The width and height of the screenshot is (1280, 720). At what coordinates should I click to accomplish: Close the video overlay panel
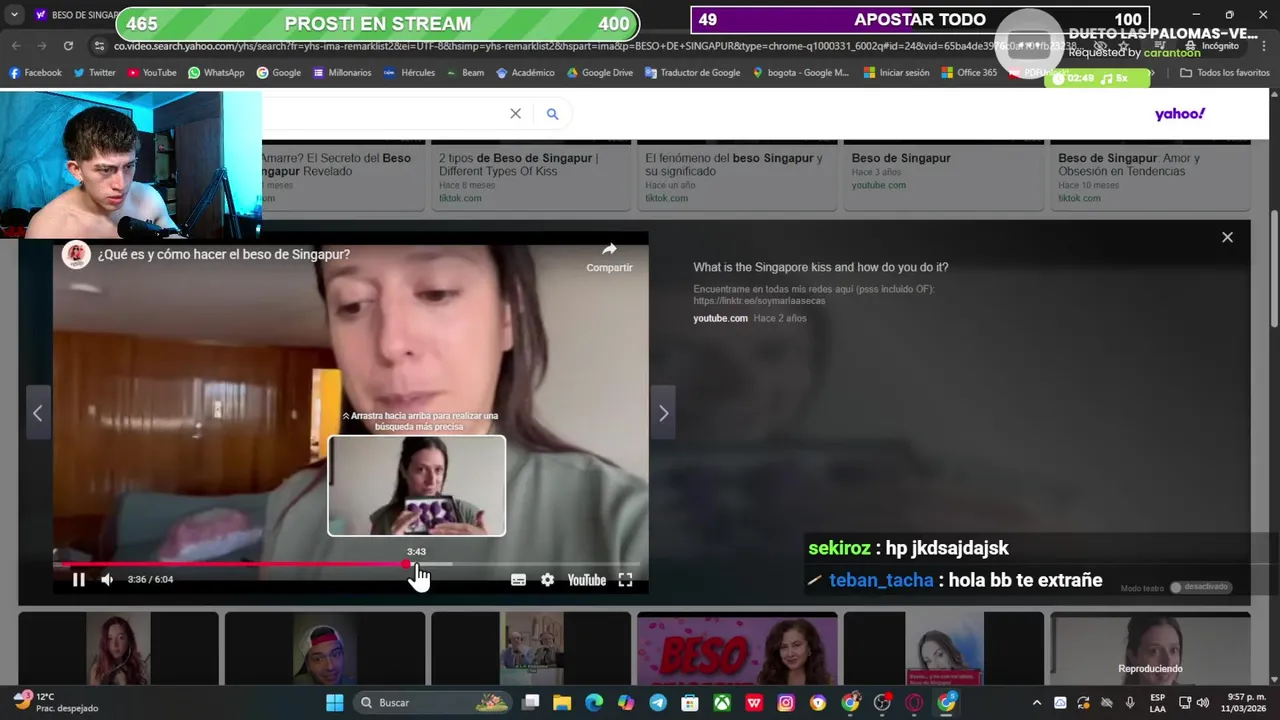pos(1227,237)
